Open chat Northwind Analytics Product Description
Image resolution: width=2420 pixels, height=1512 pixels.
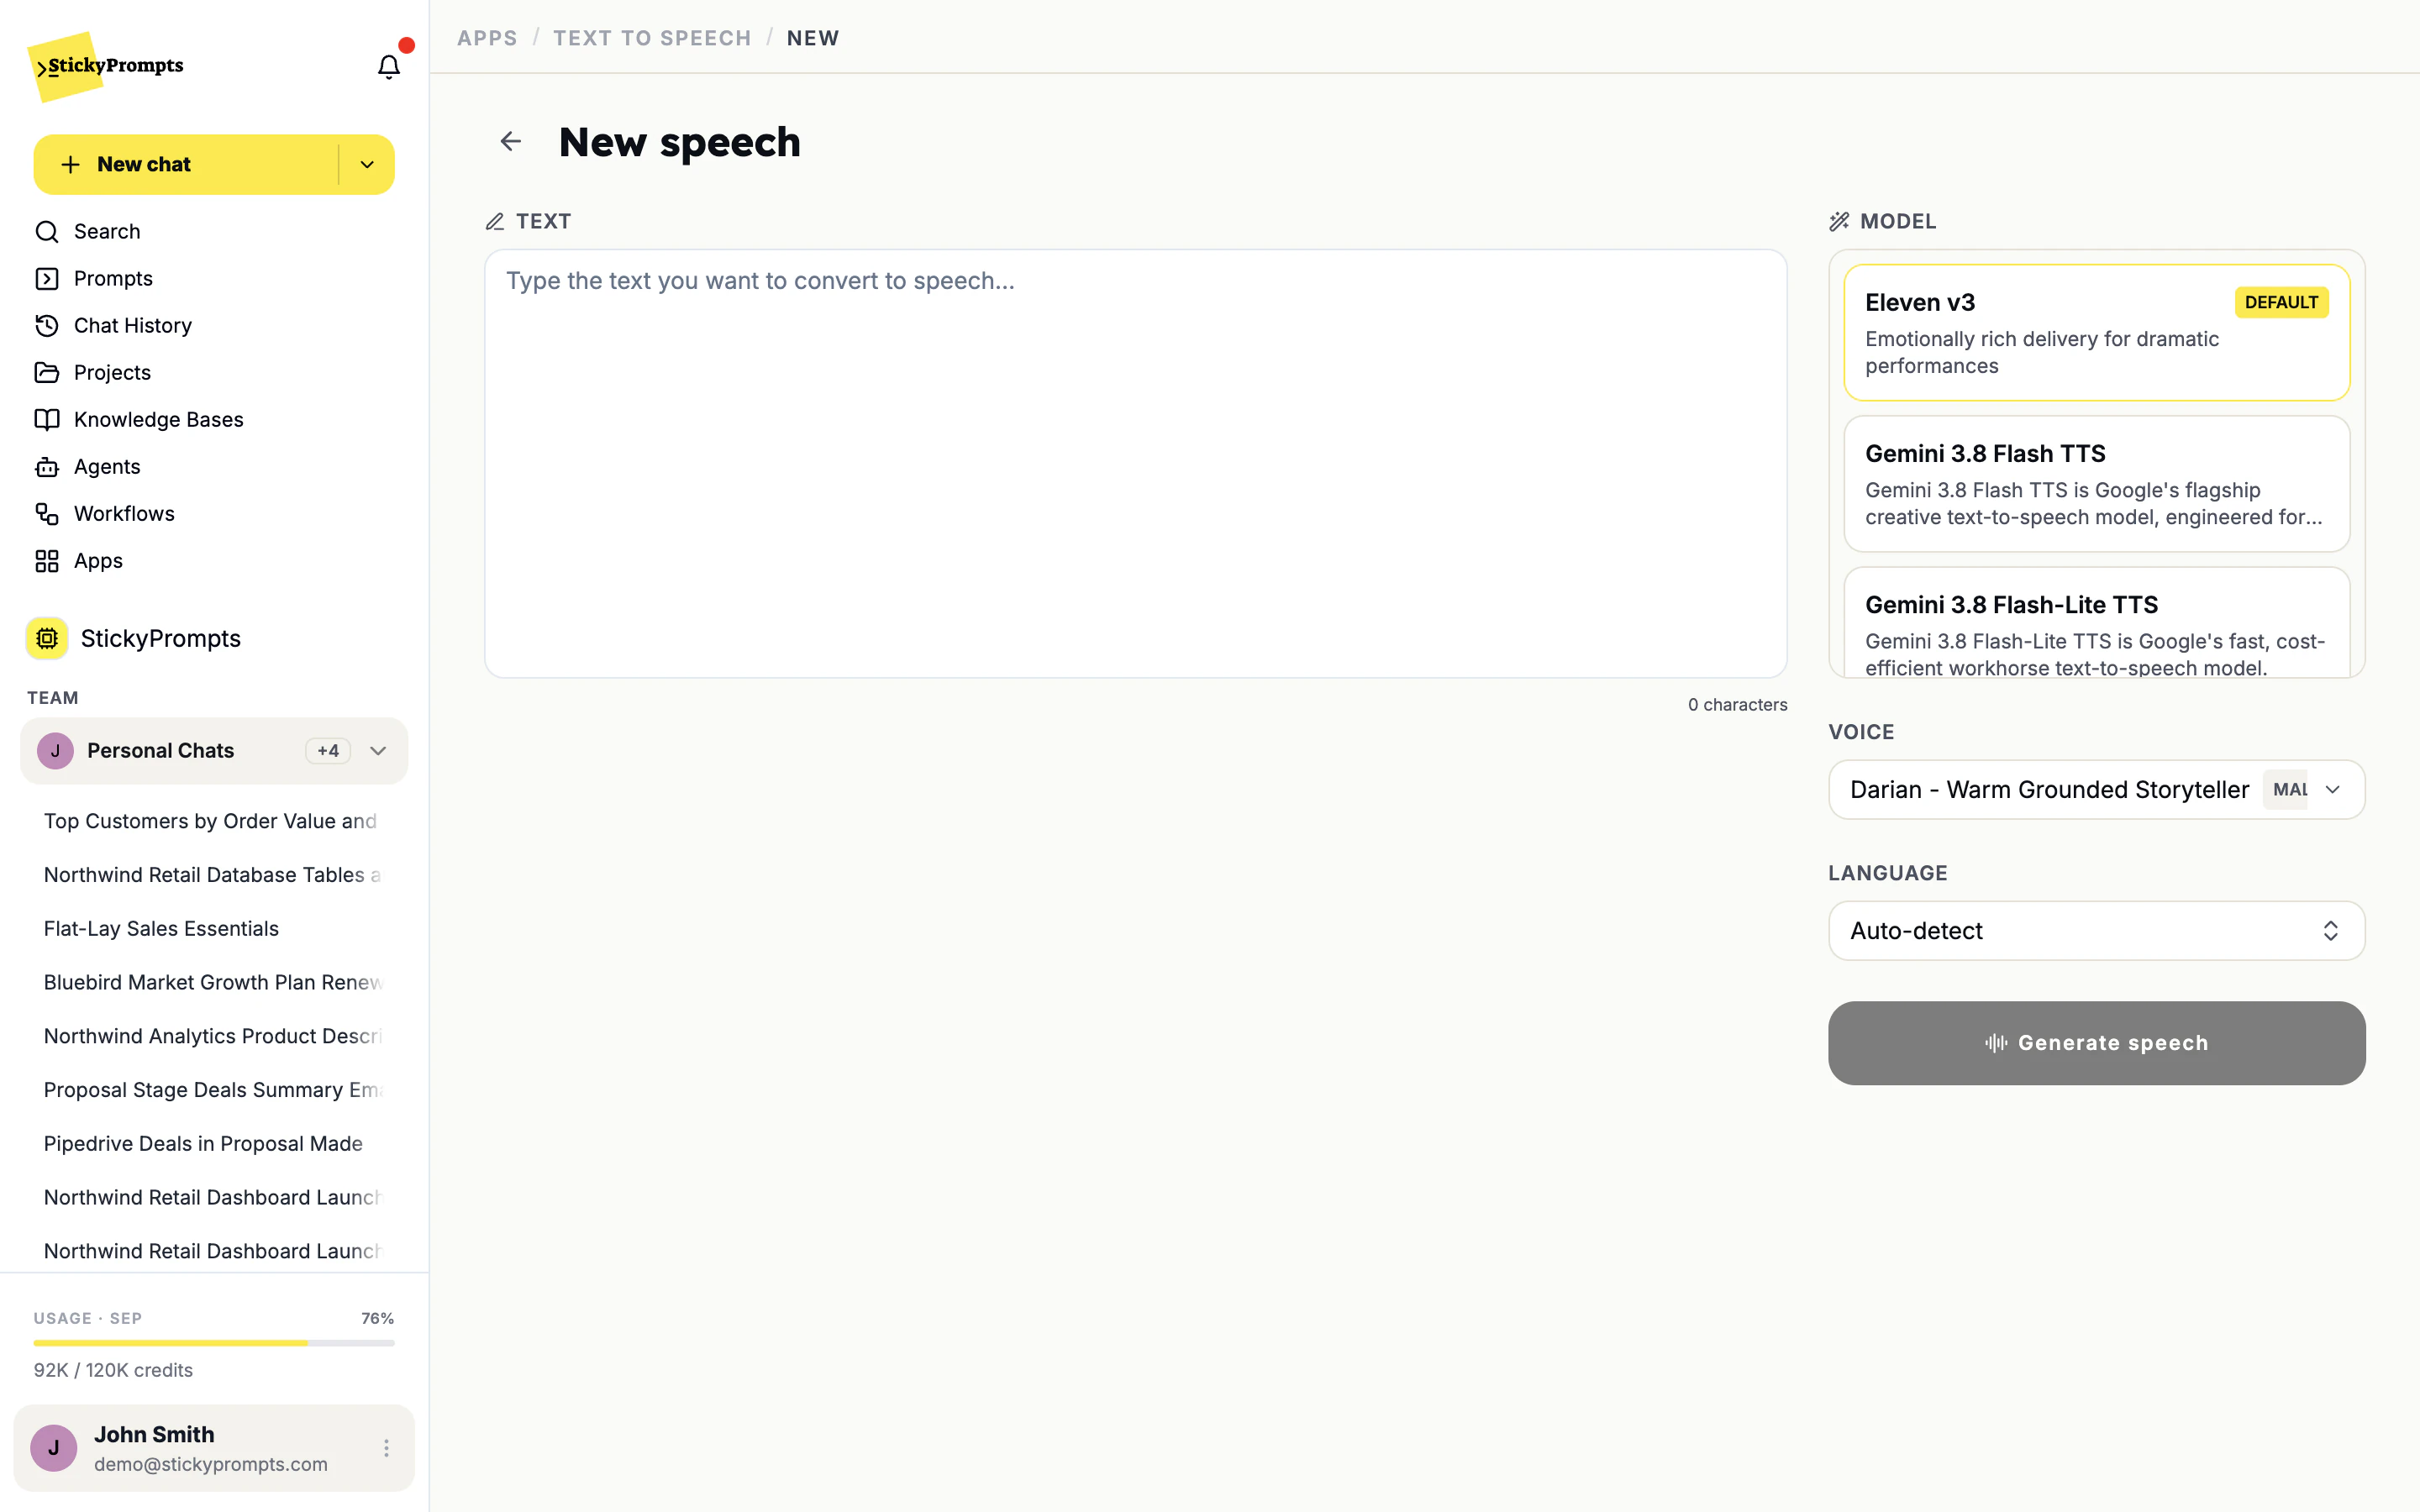[x=213, y=1037]
